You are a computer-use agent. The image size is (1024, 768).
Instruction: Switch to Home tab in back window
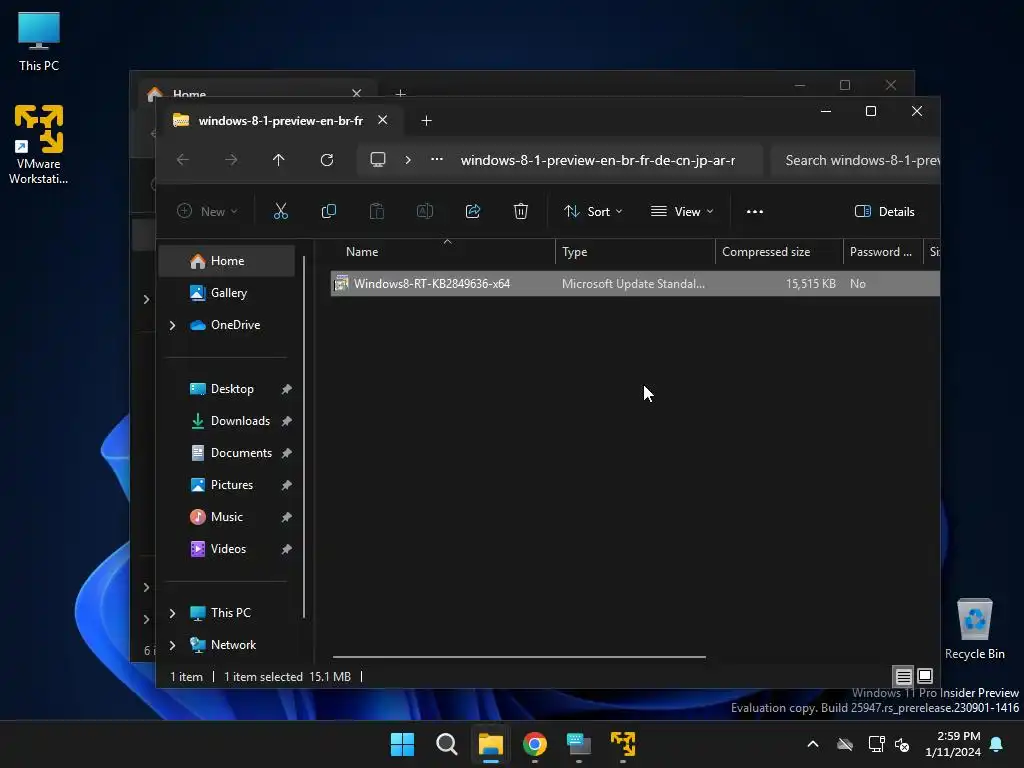189,93
